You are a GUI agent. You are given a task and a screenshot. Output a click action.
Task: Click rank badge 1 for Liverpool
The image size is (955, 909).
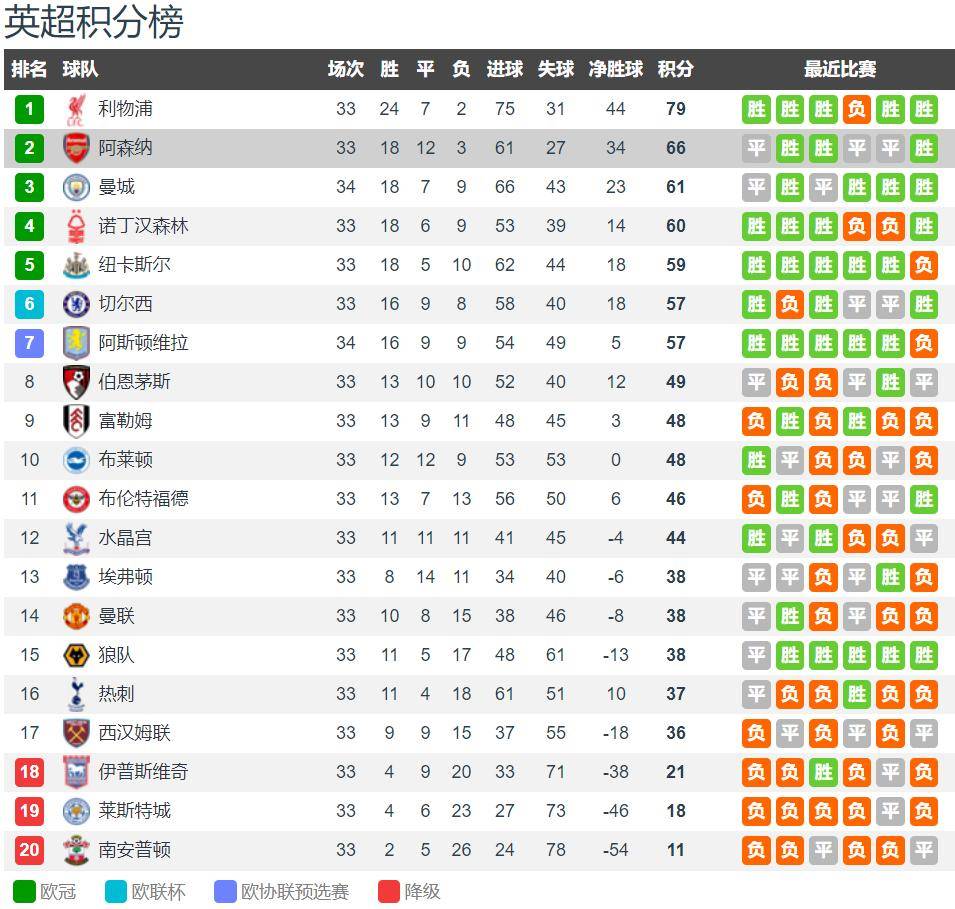30,109
